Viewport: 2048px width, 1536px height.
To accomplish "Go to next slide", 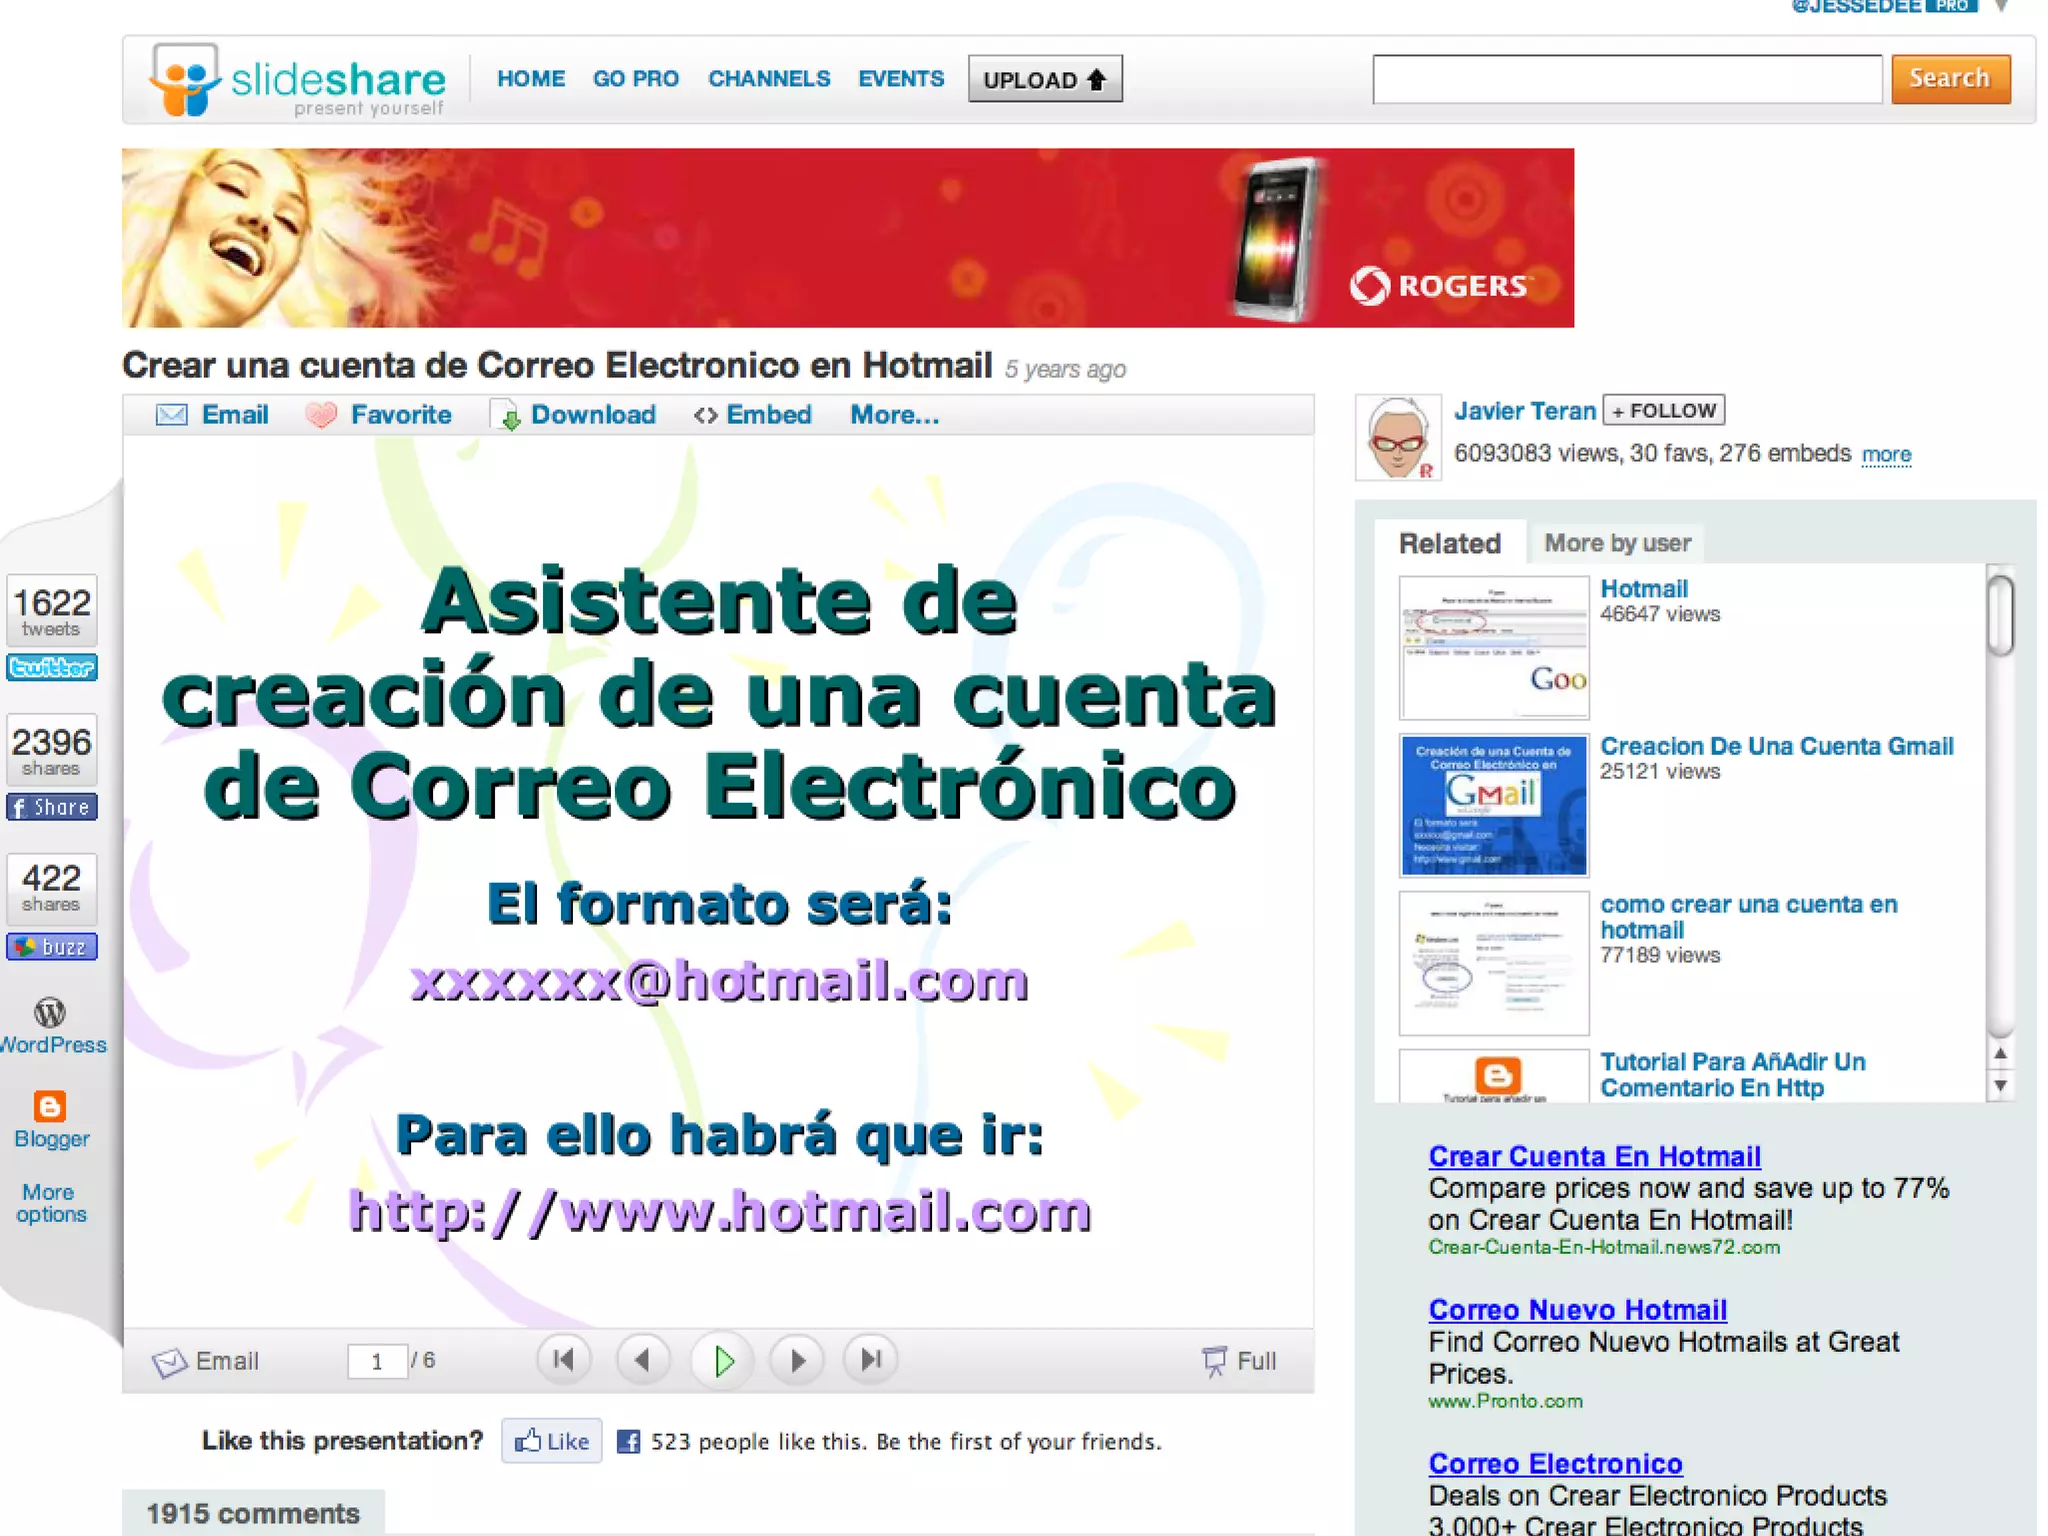I will (x=797, y=1360).
